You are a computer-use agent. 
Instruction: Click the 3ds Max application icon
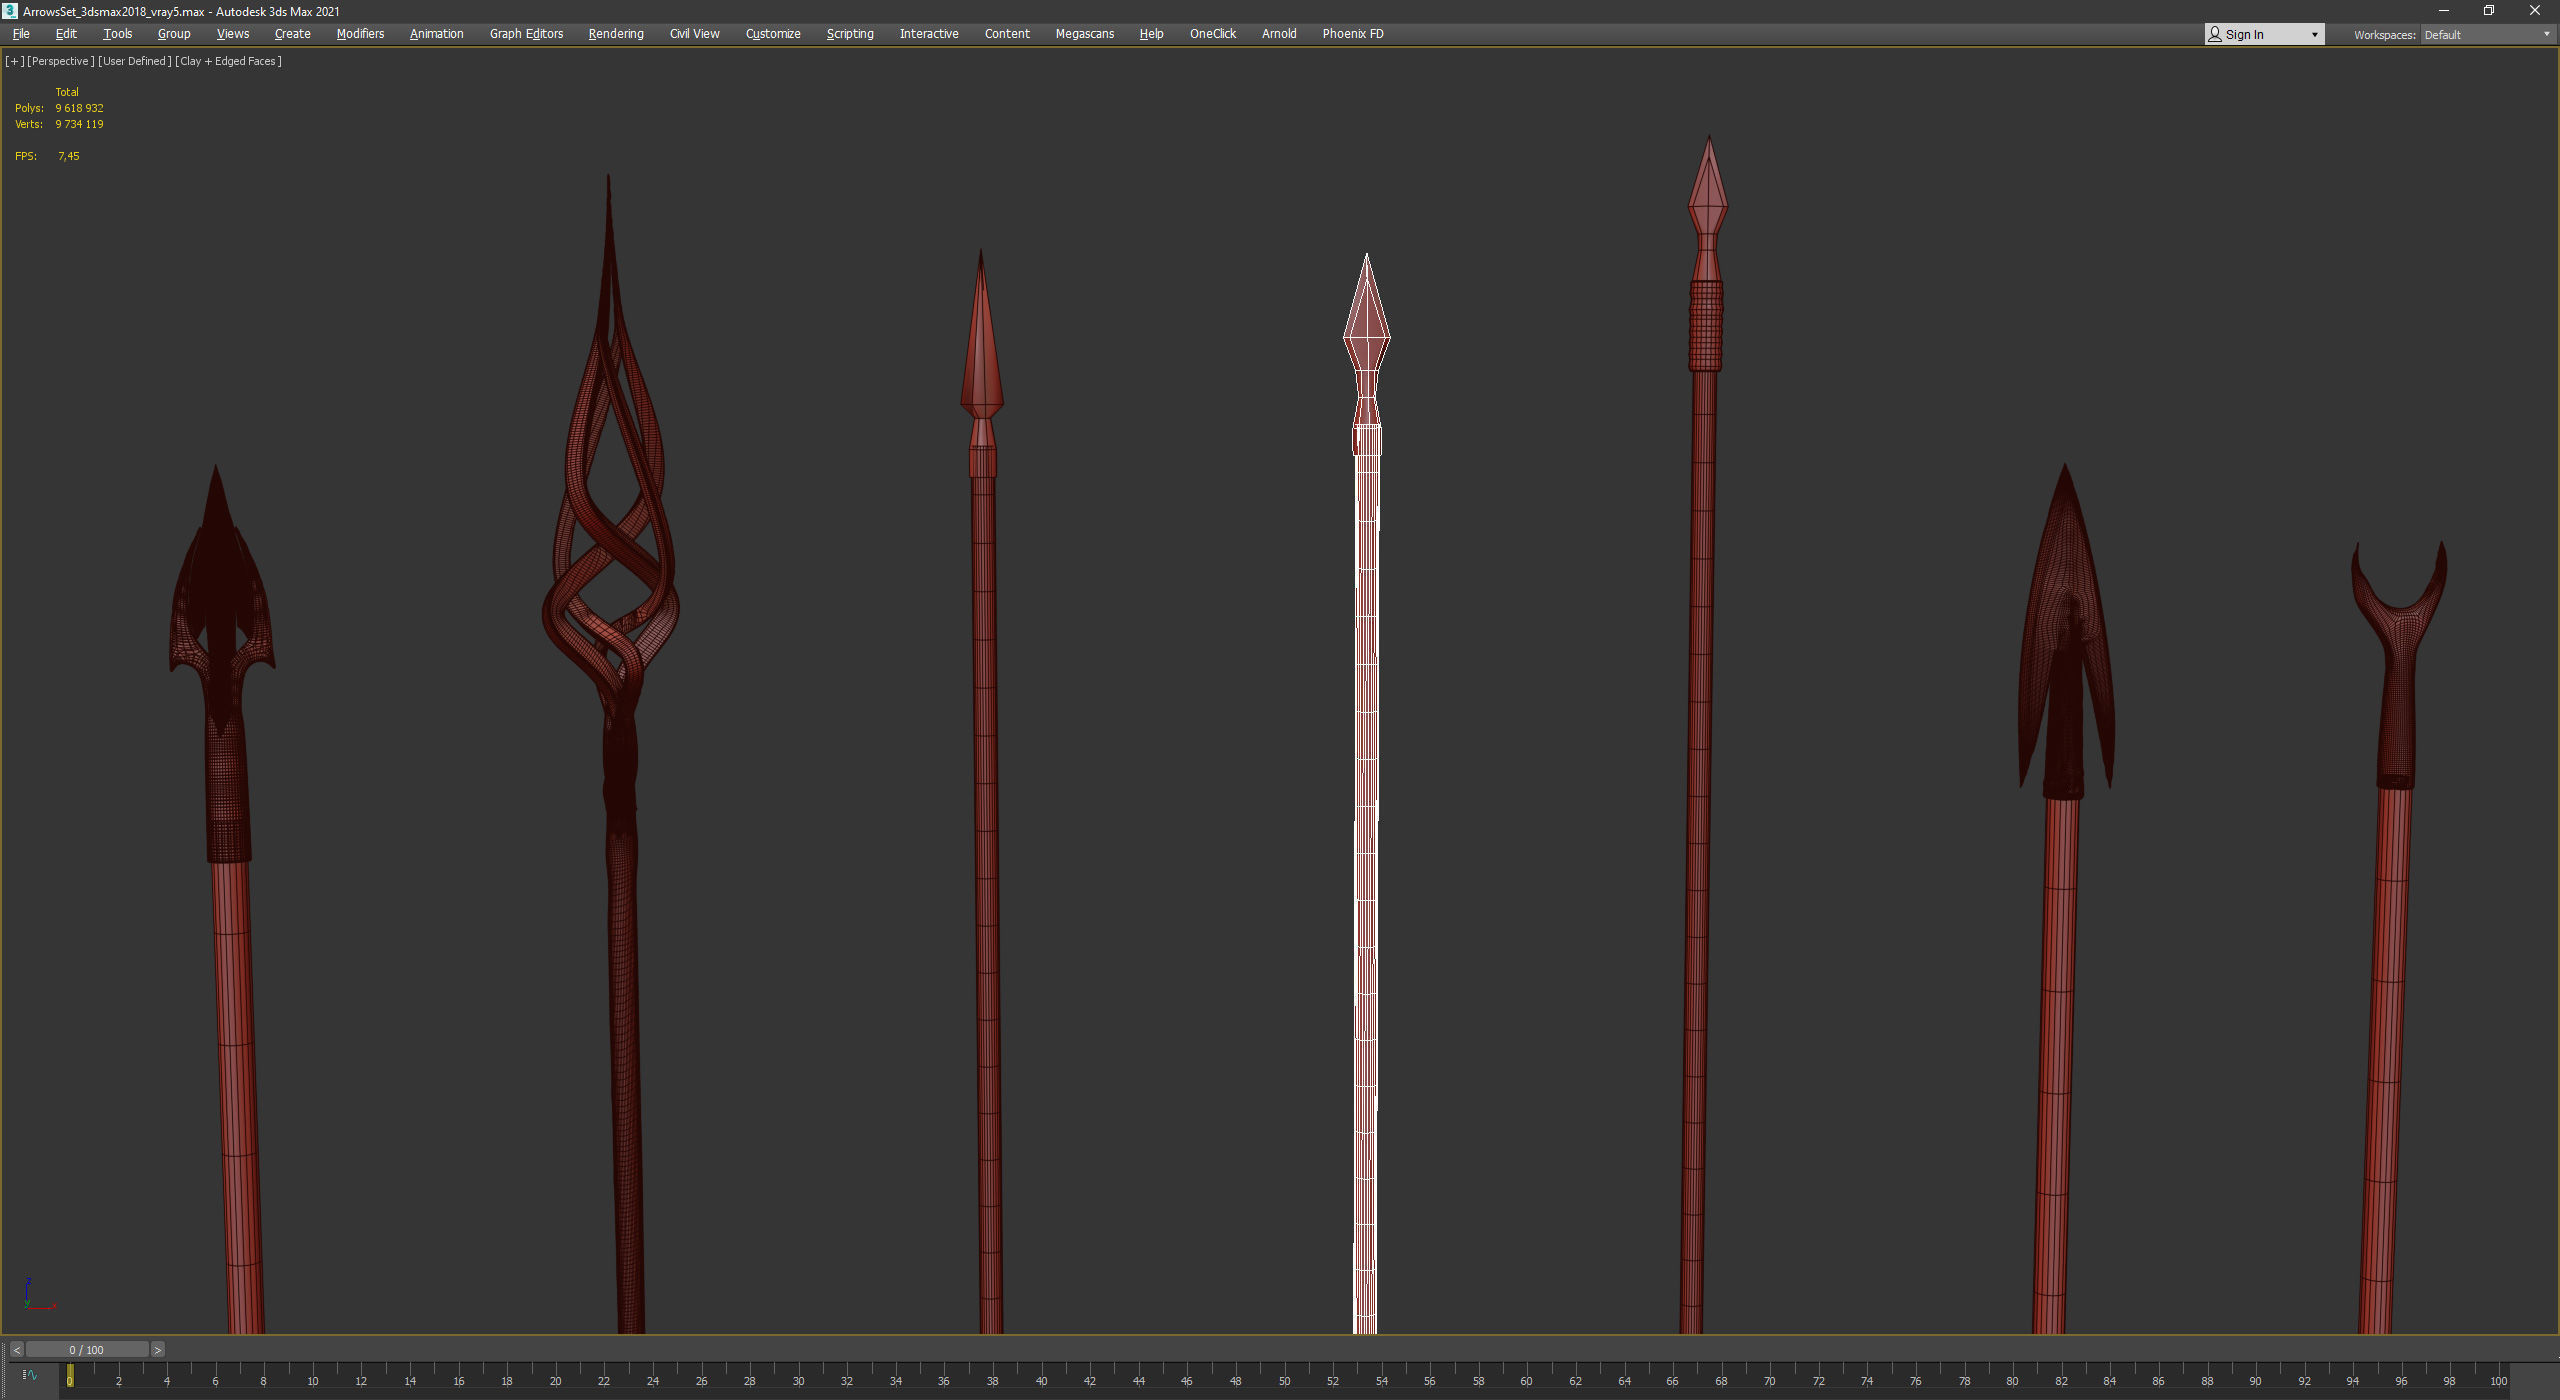point(10,11)
